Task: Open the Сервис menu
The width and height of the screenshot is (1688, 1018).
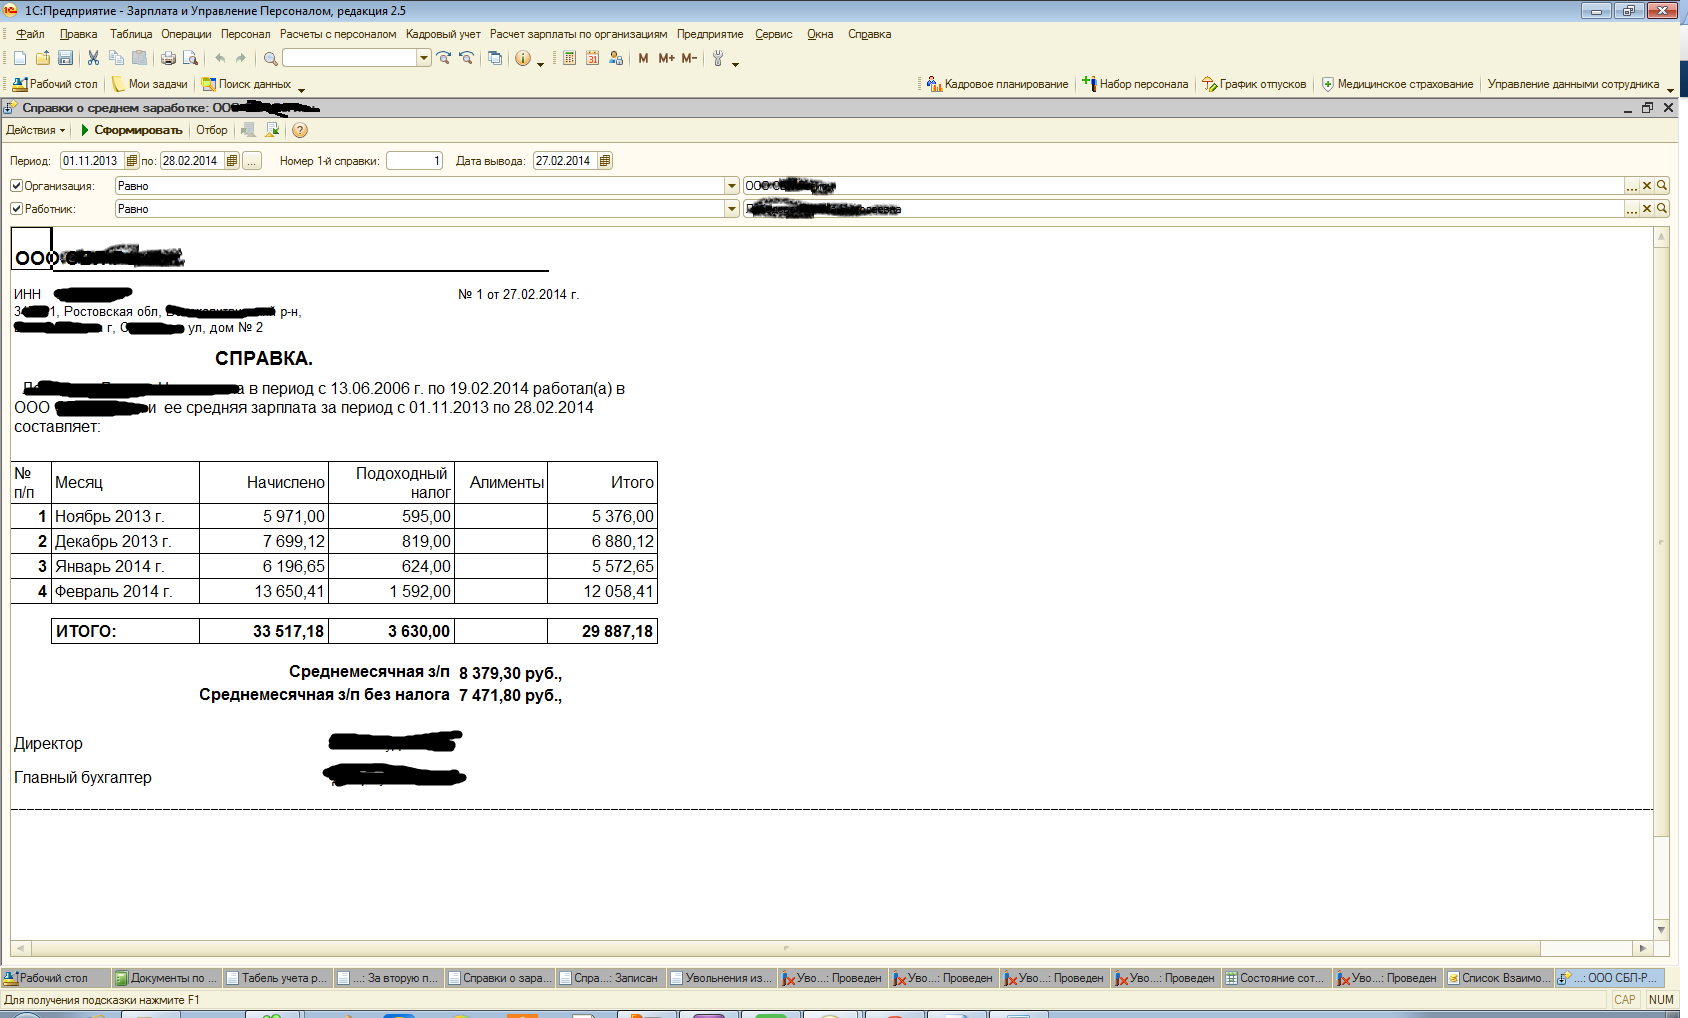Action: [x=773, y=34]
